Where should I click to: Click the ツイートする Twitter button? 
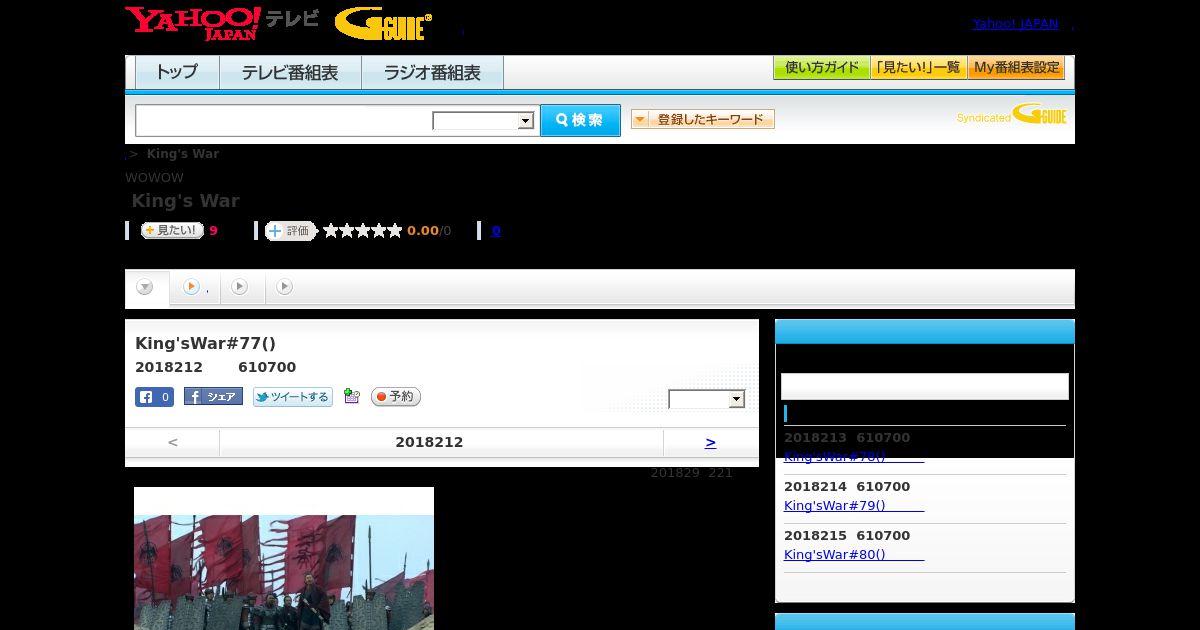(x=293, y=397)
